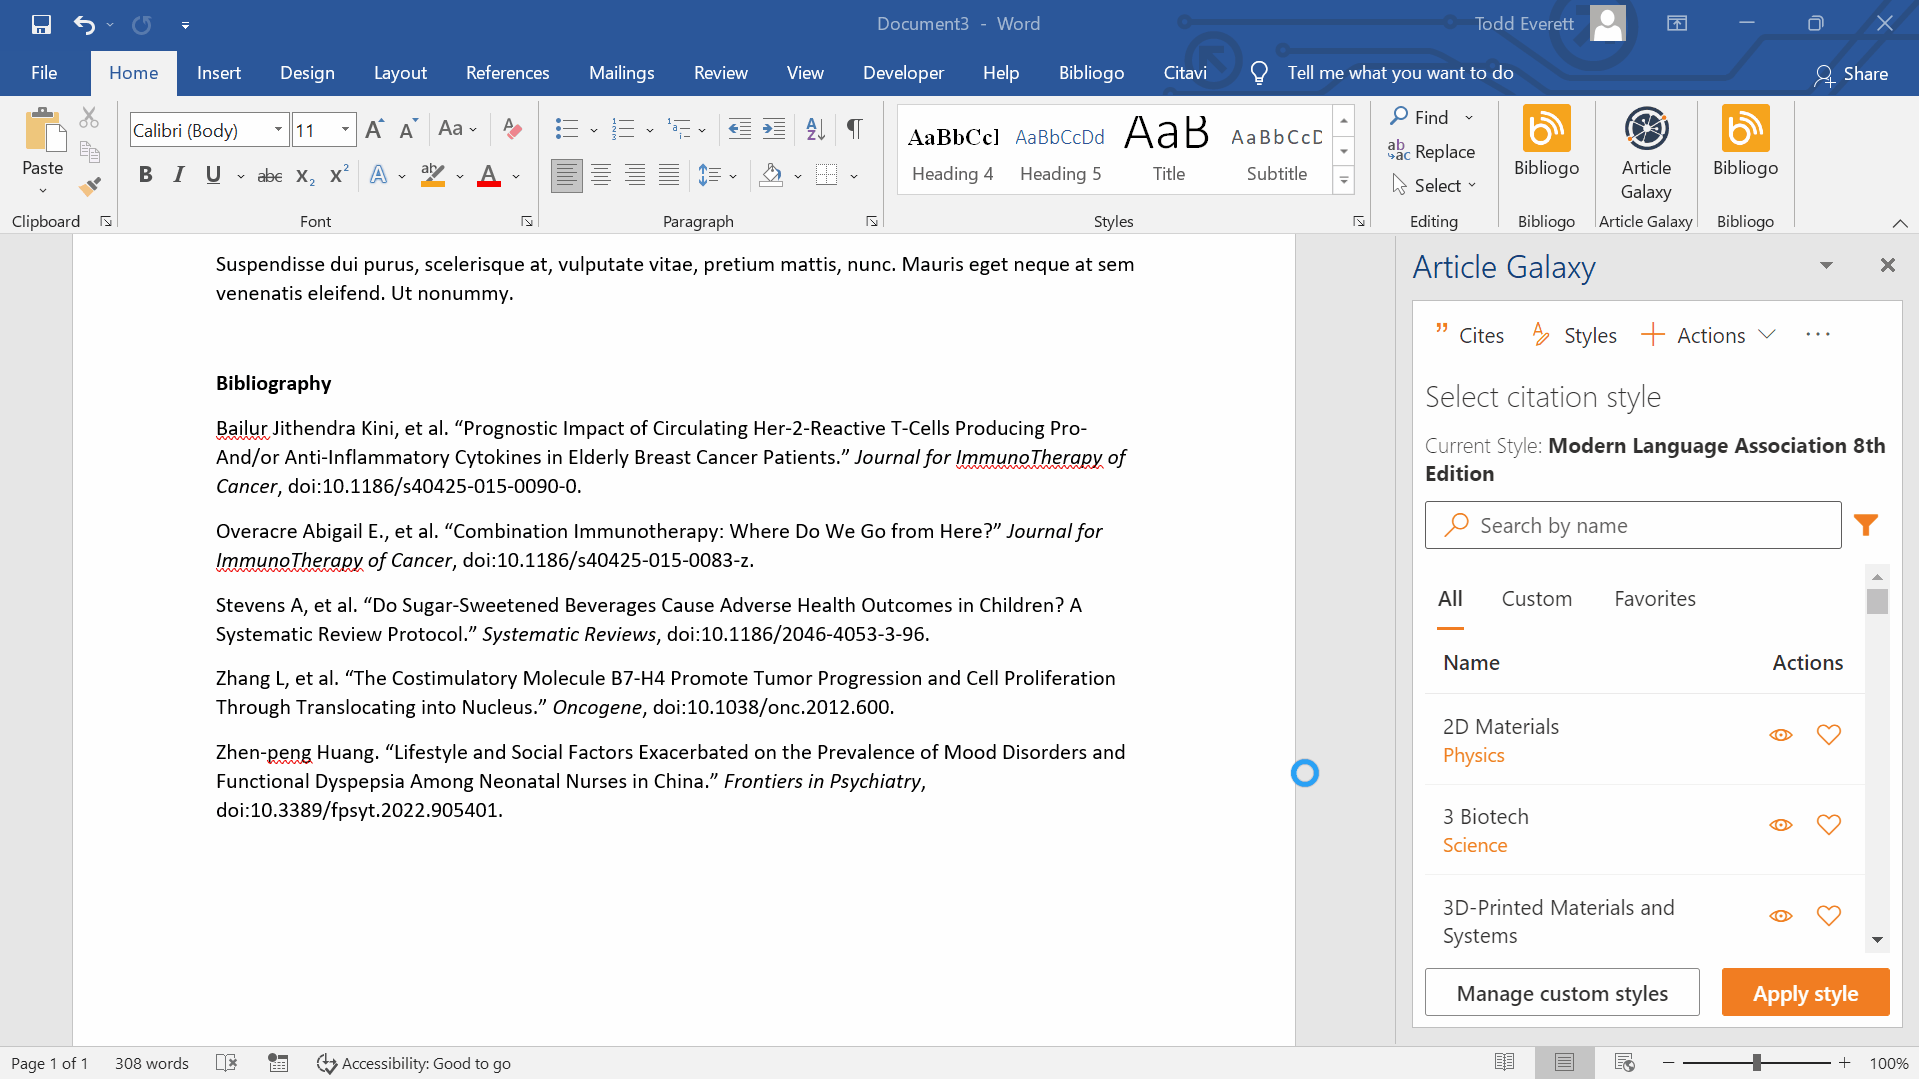This screenshot has width=1919, height=1079.
Task: Favorite the 3 Biotech style heart
Action: click(1829, 825)
